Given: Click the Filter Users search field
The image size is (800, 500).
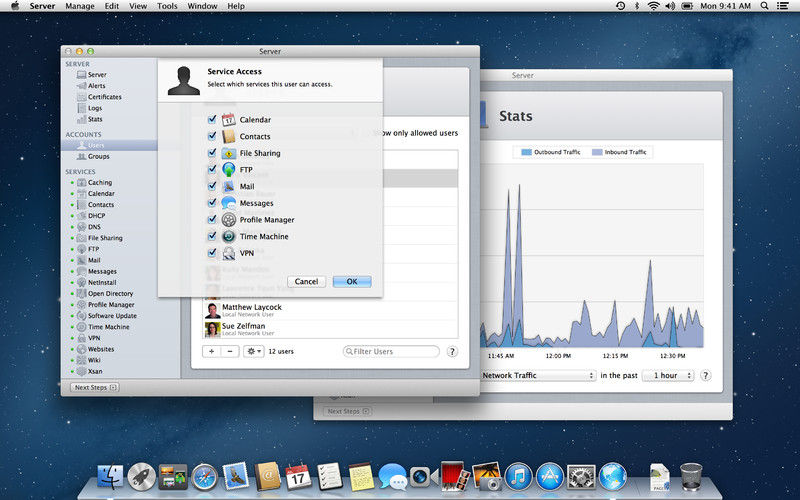Looking at the screenshot, I should [391, 352].
